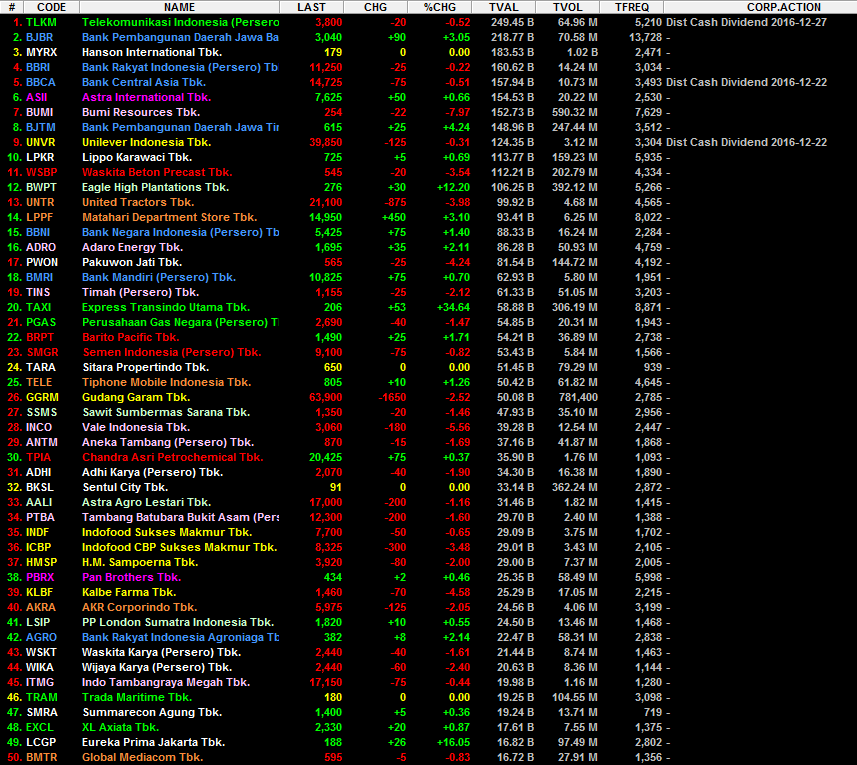
Task: Click the name Sitara Propertindo Tbk.
Action: point(146,367)
